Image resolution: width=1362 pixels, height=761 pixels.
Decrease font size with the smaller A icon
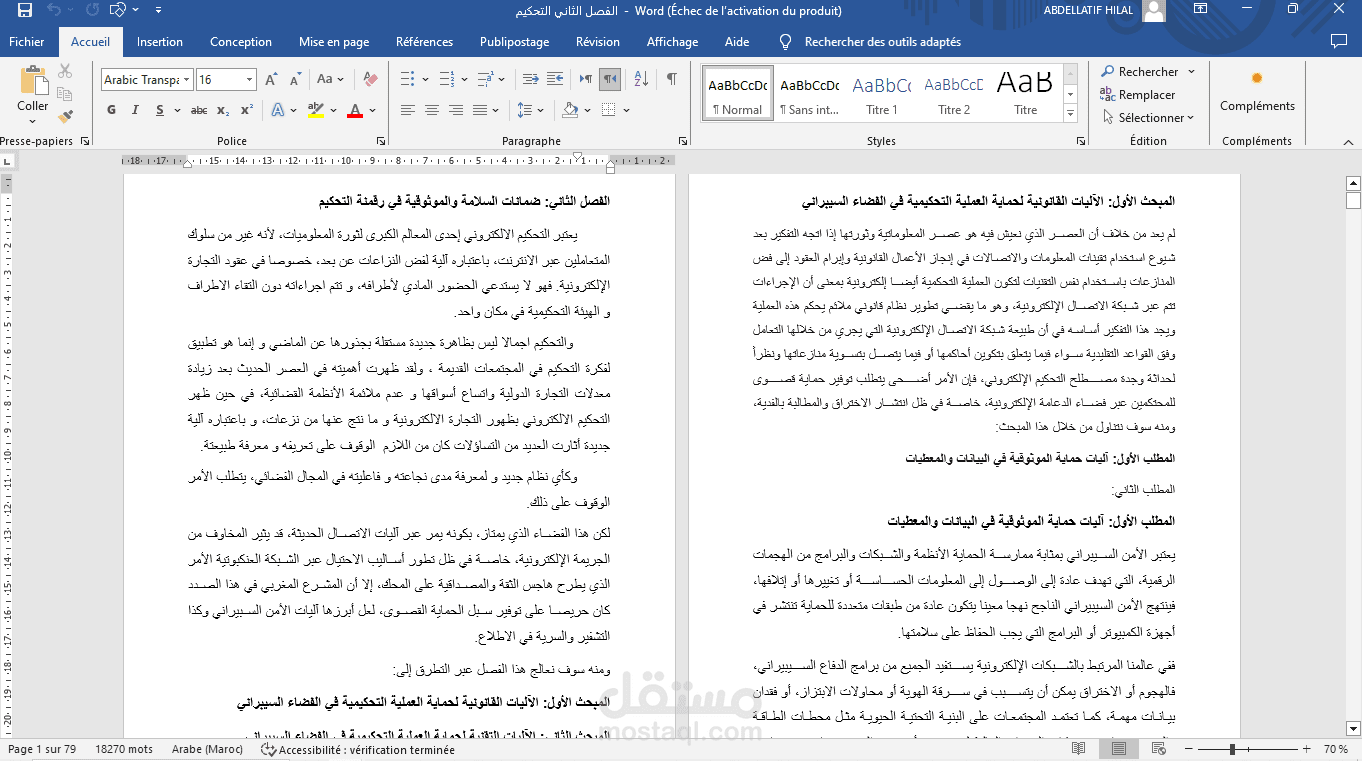click(x=295, y=79)
